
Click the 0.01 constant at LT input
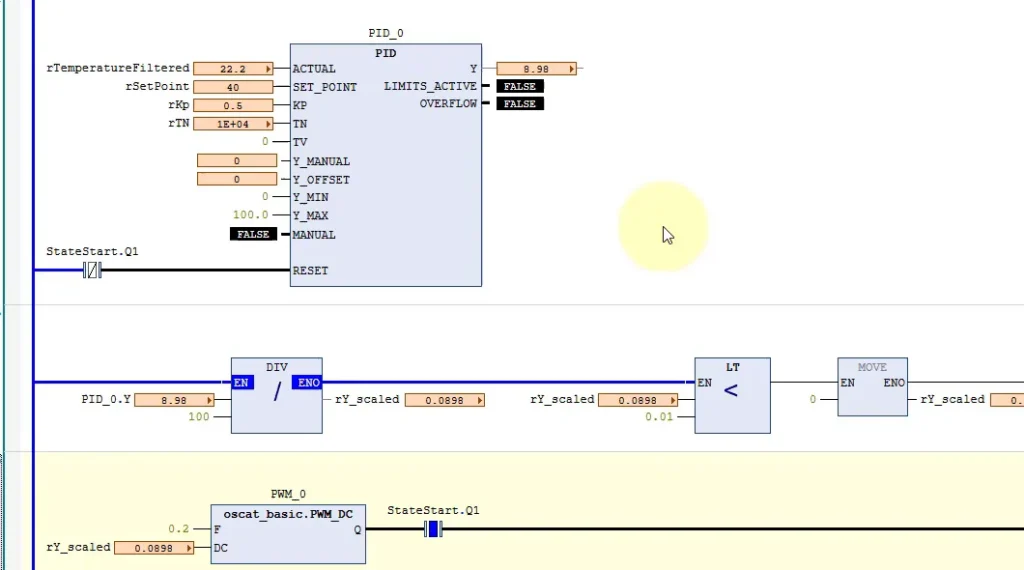(659, 417)
